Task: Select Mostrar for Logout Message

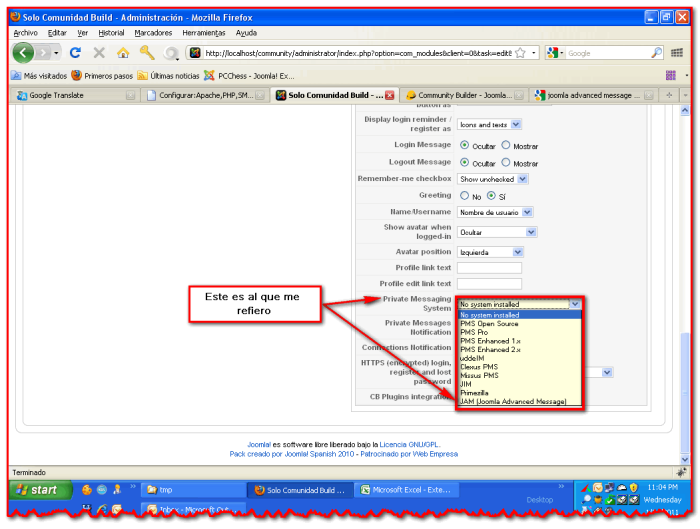Action: [x=505, y=162]
